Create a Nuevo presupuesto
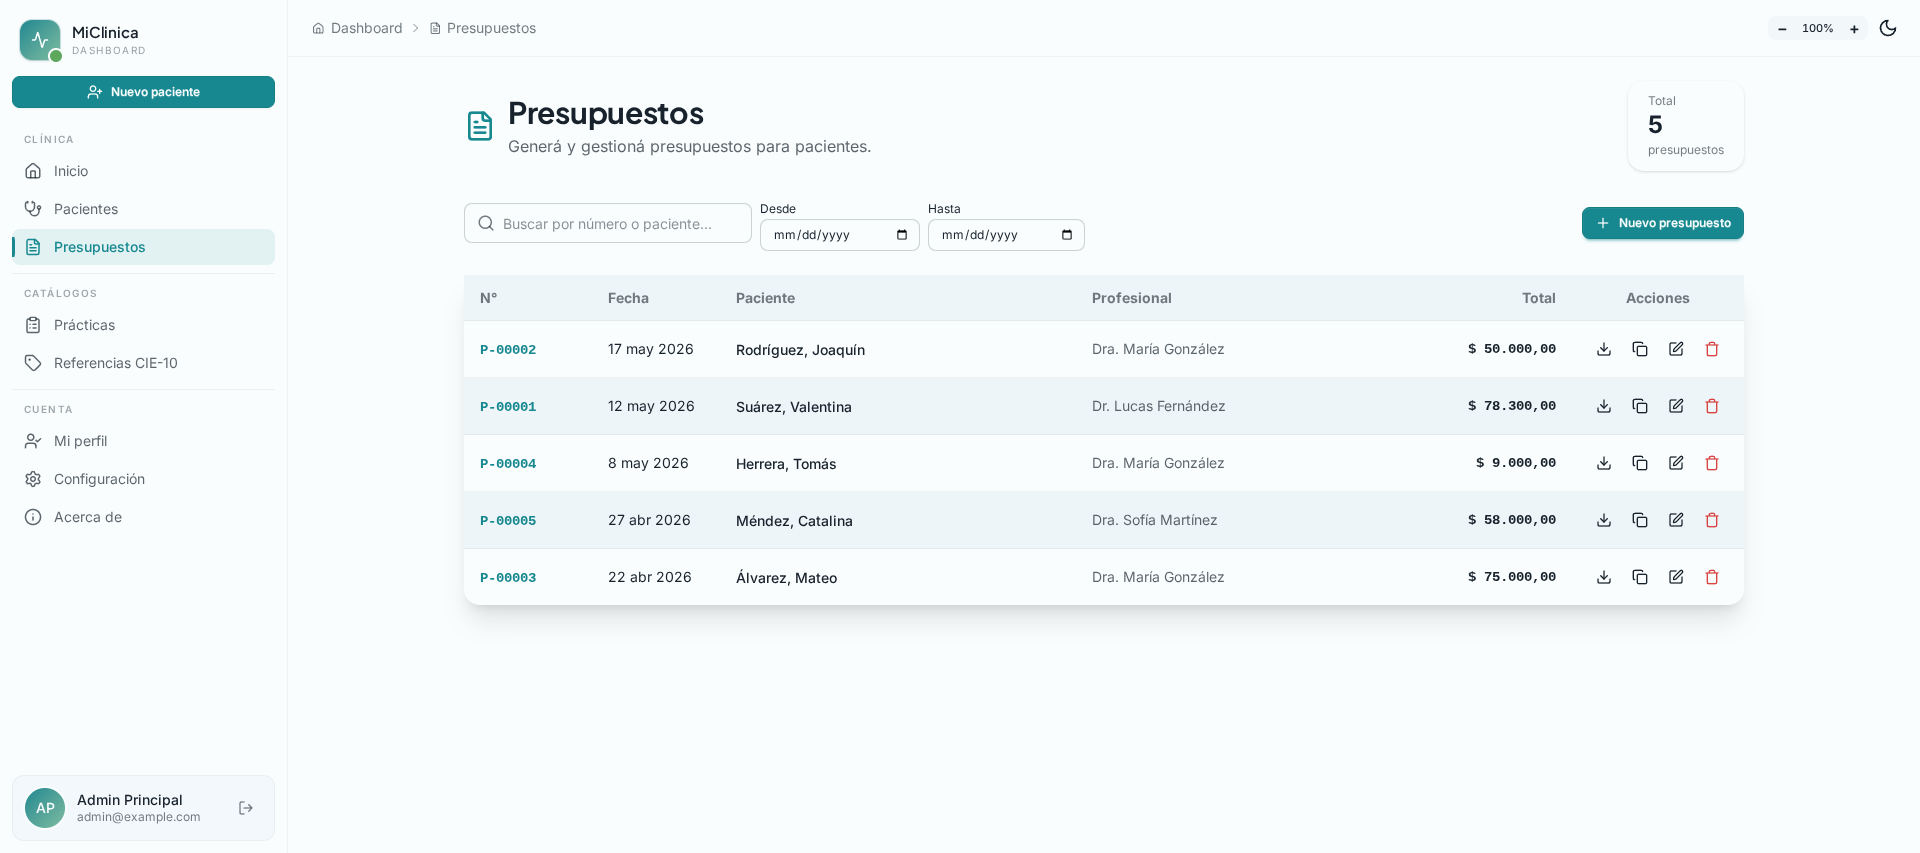1920x853 pixels. [1662, 223]
